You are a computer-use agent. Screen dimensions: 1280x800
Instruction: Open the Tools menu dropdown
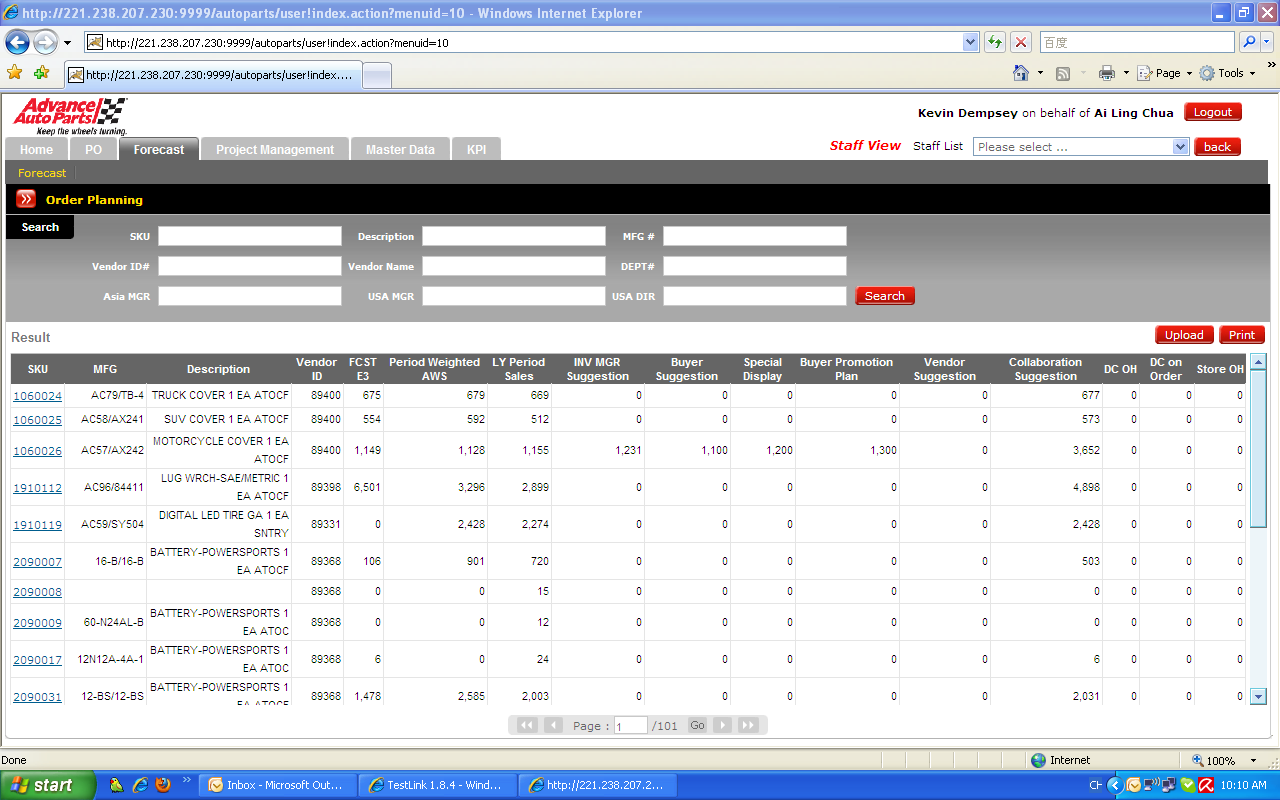point(1228,73)
